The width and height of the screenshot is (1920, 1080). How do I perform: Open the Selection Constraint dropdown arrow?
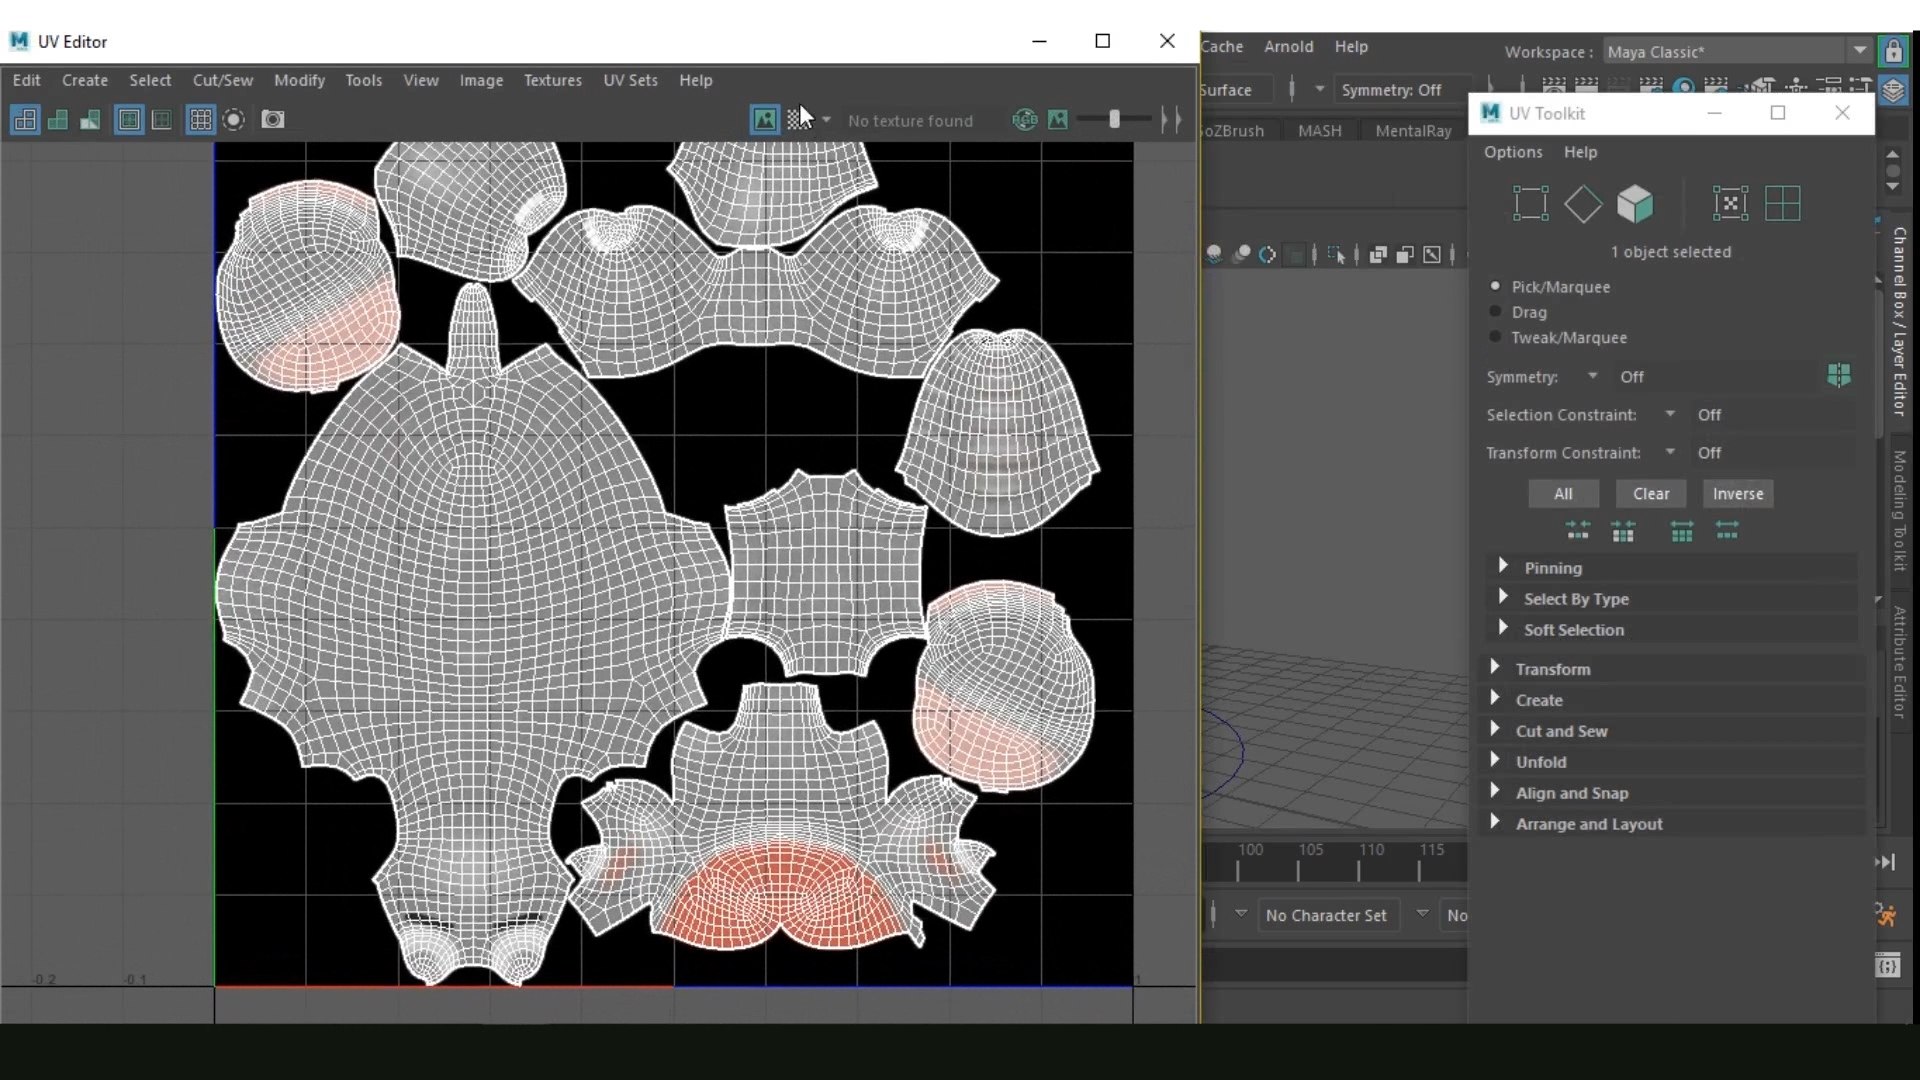point(1670,414)
